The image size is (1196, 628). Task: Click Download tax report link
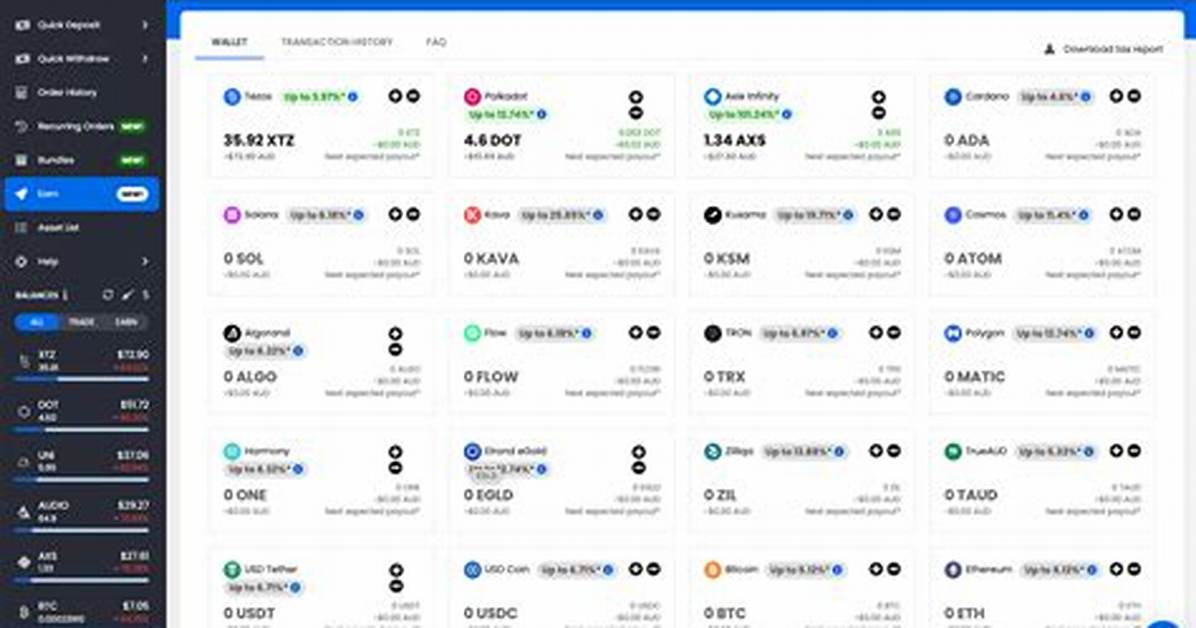(x=1104, y=49)
